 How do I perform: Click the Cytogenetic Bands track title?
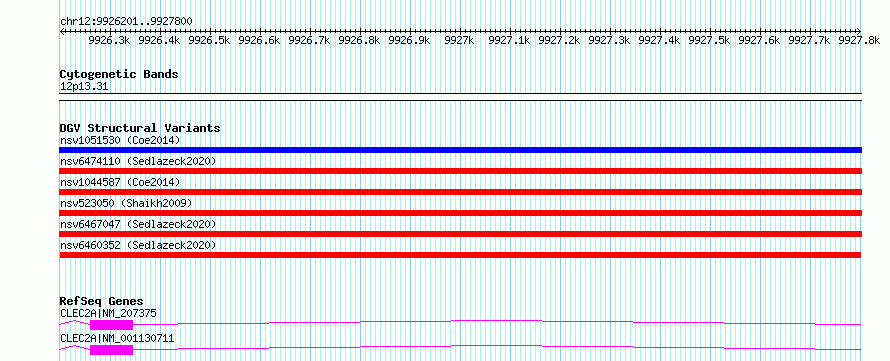point(119,74)
